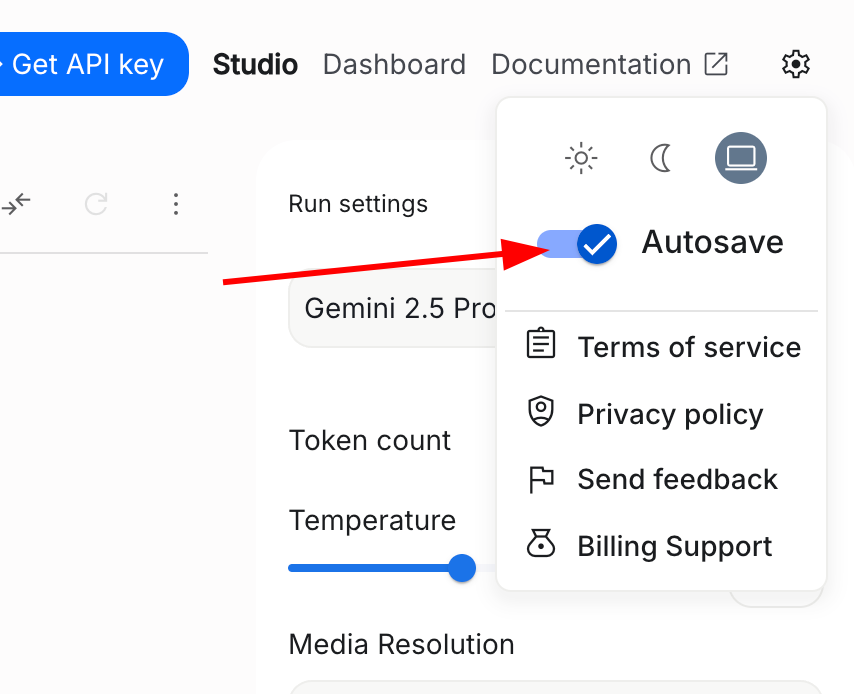Click the Get API key button
The image size is (854, 694).
coord(88,65)
